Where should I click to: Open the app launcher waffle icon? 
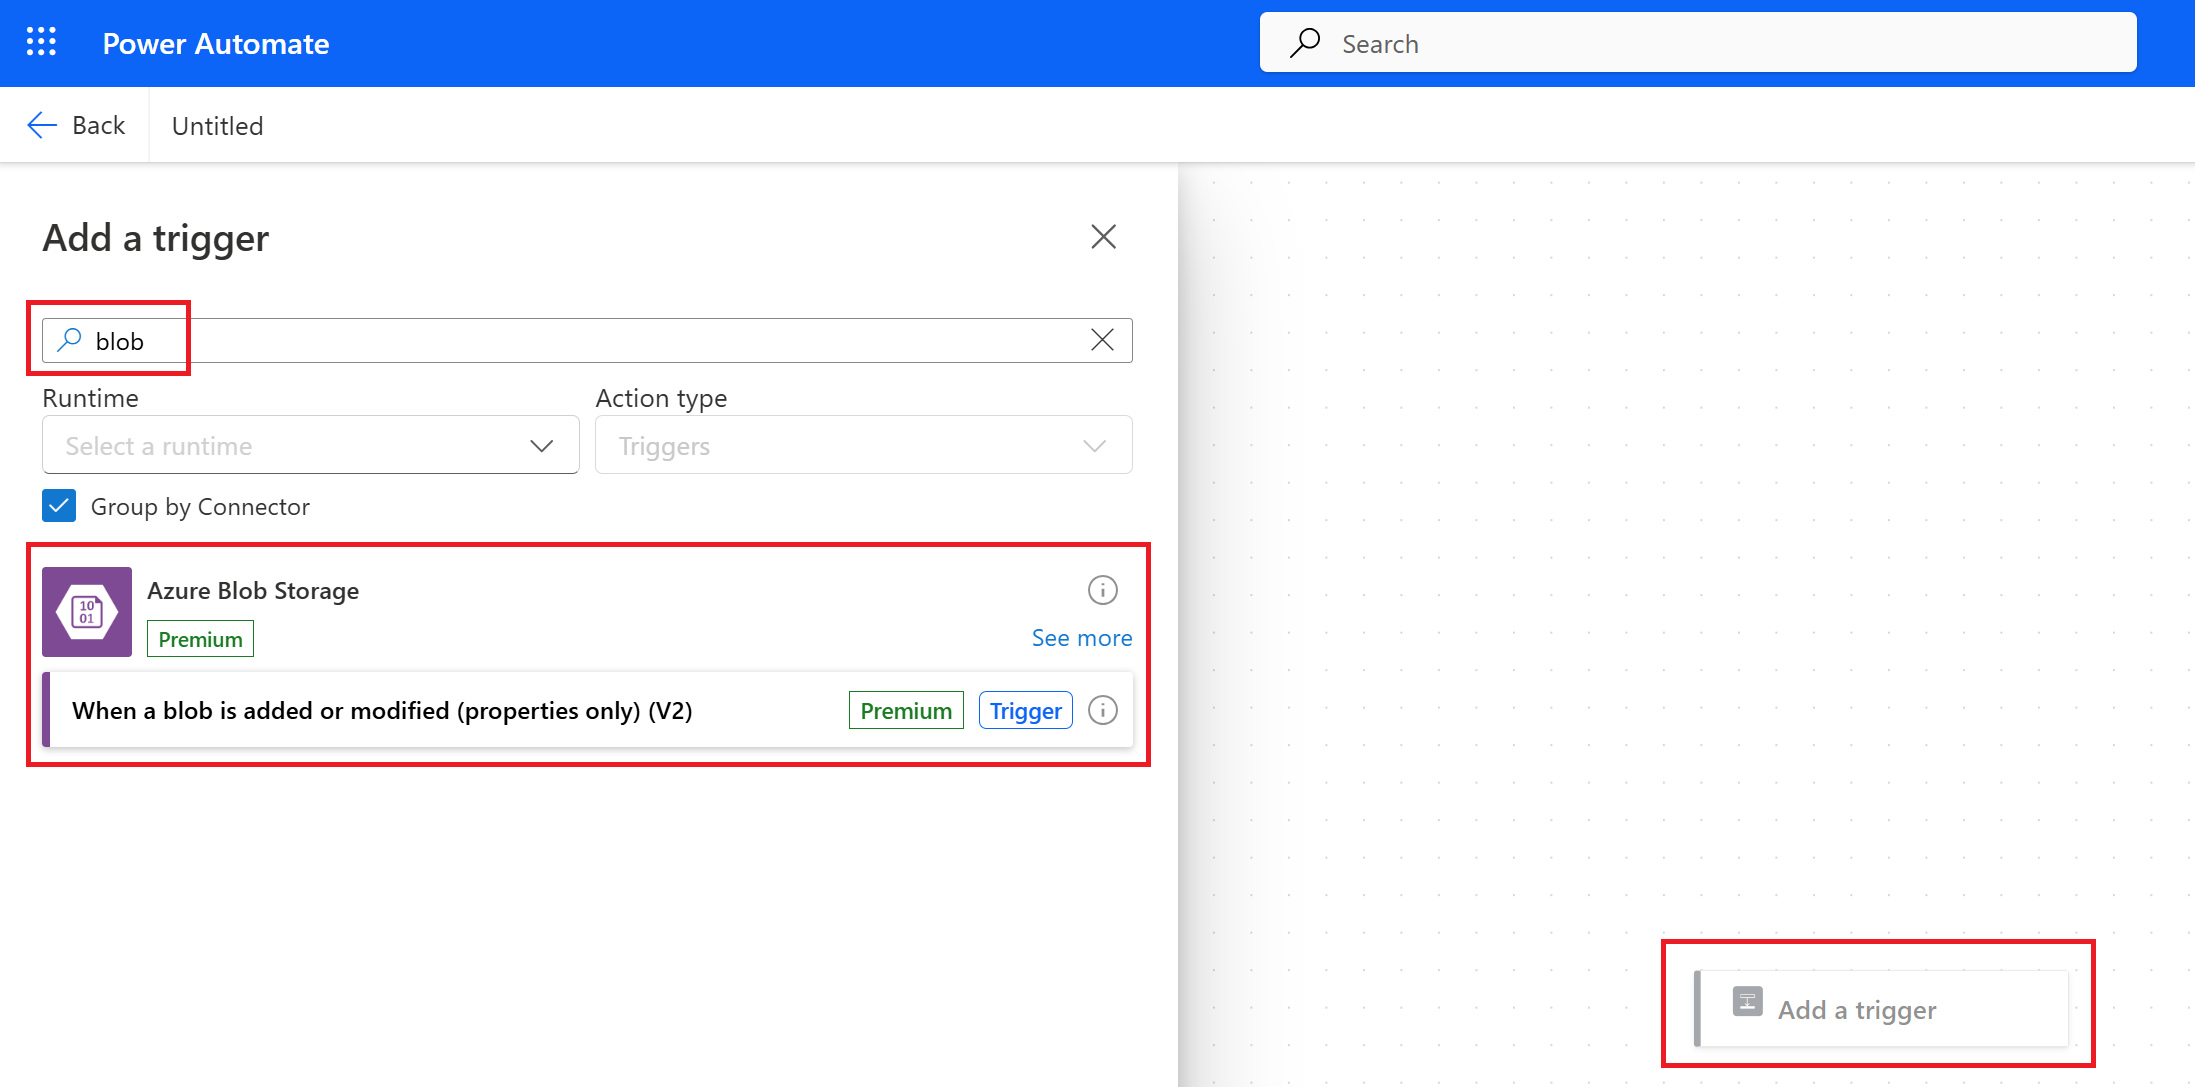(41, 43)
